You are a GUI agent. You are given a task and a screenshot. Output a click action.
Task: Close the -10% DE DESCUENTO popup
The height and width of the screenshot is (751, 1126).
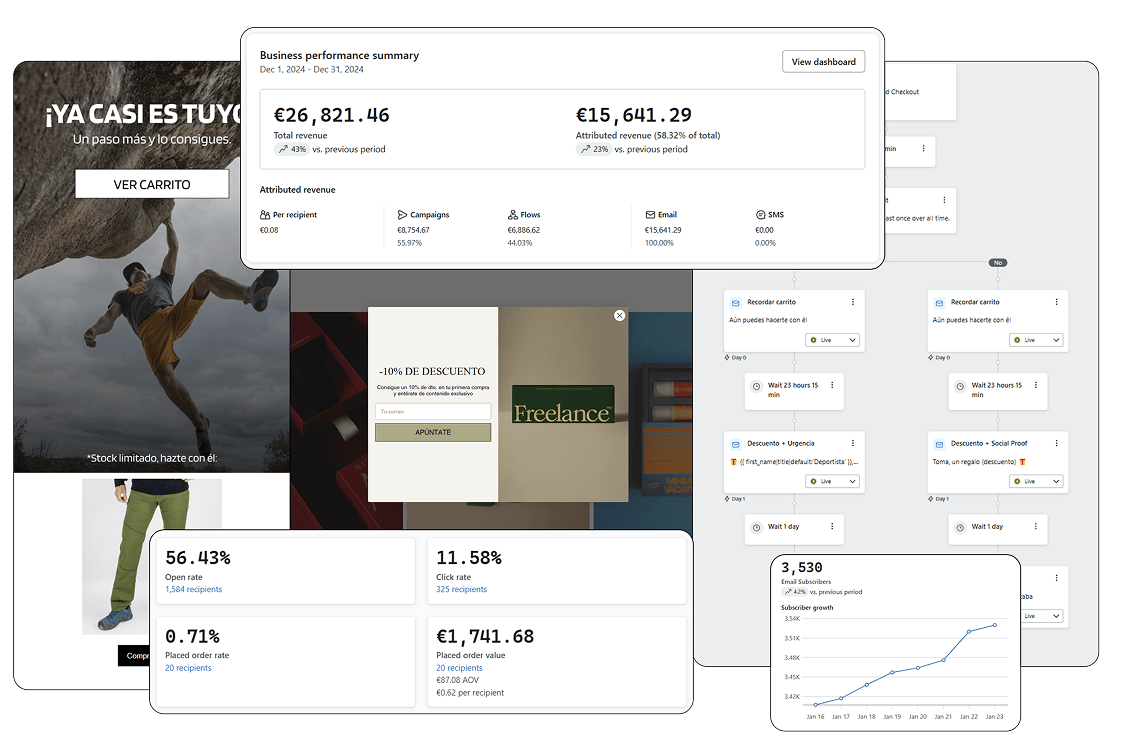[620, 316]
